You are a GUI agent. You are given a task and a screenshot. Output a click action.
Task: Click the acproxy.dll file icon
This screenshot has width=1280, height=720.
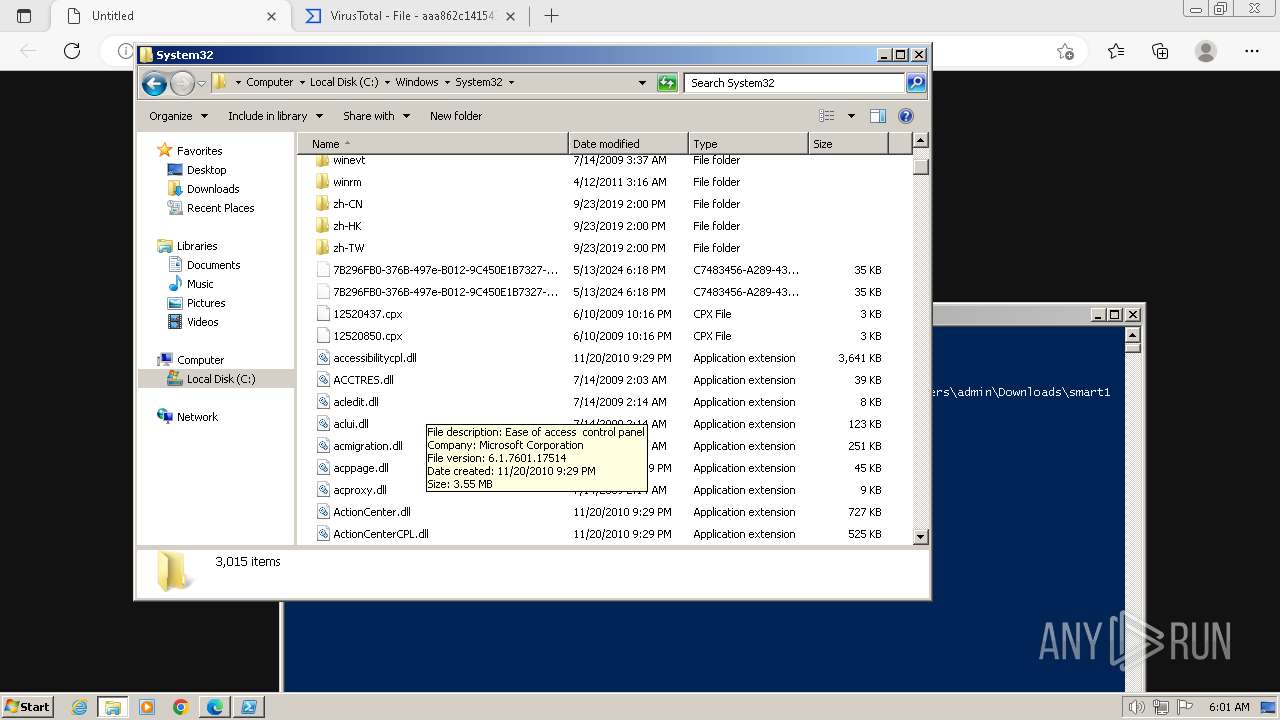click(x=323, y=490)
